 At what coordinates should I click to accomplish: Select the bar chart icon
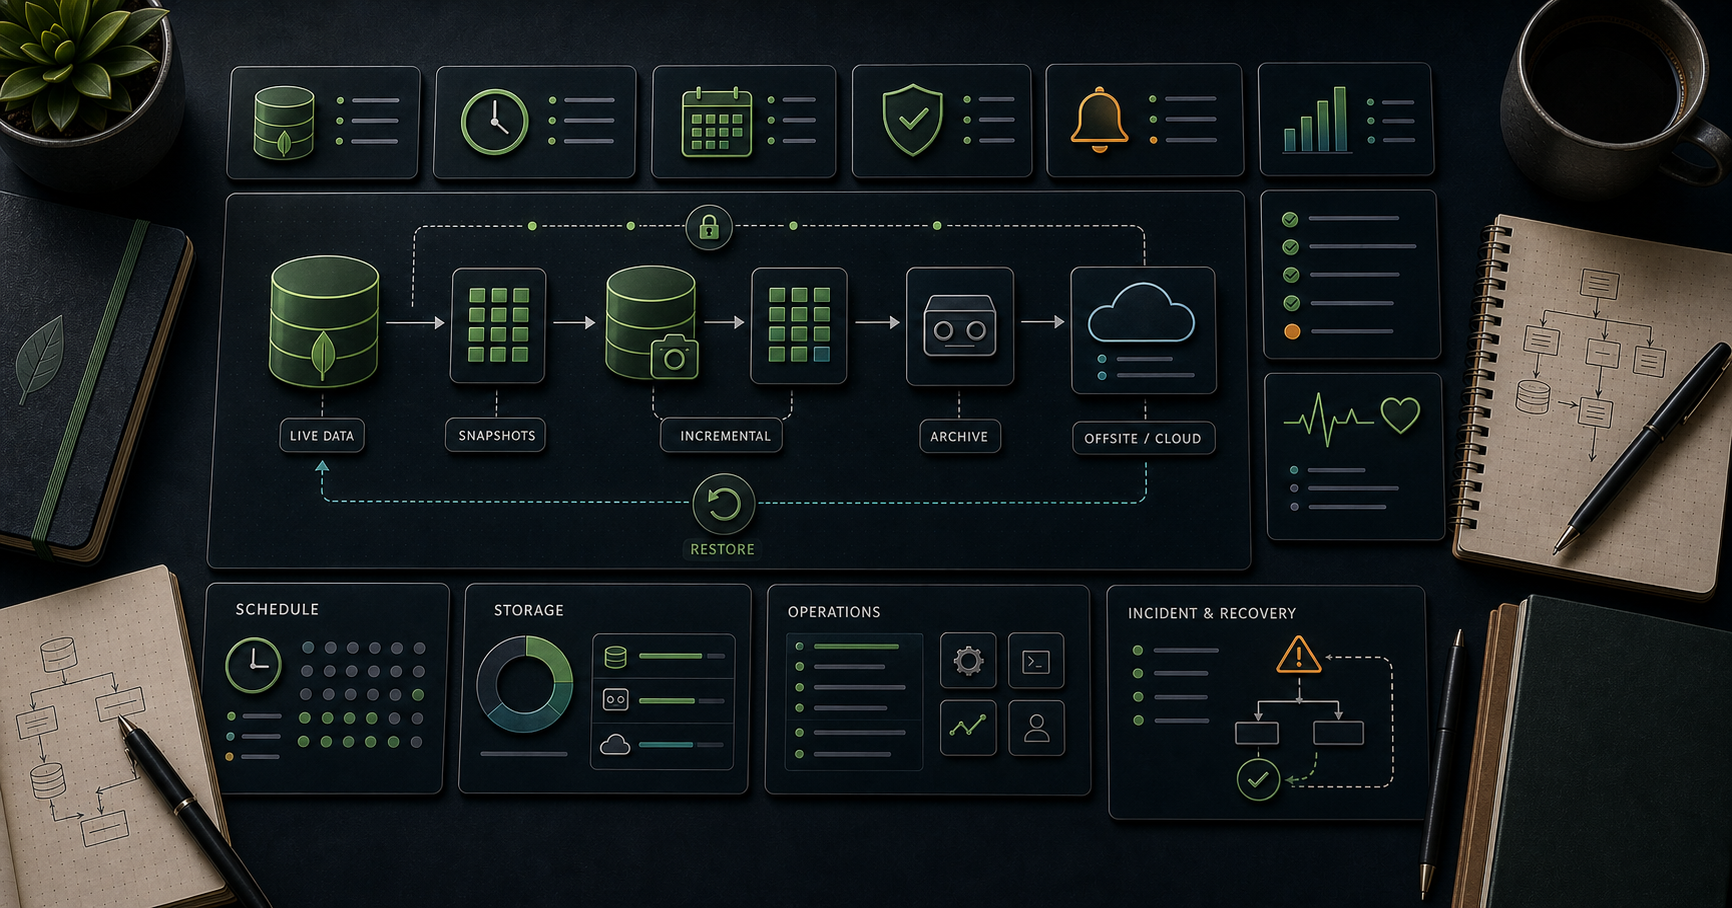pos(1316,120)
